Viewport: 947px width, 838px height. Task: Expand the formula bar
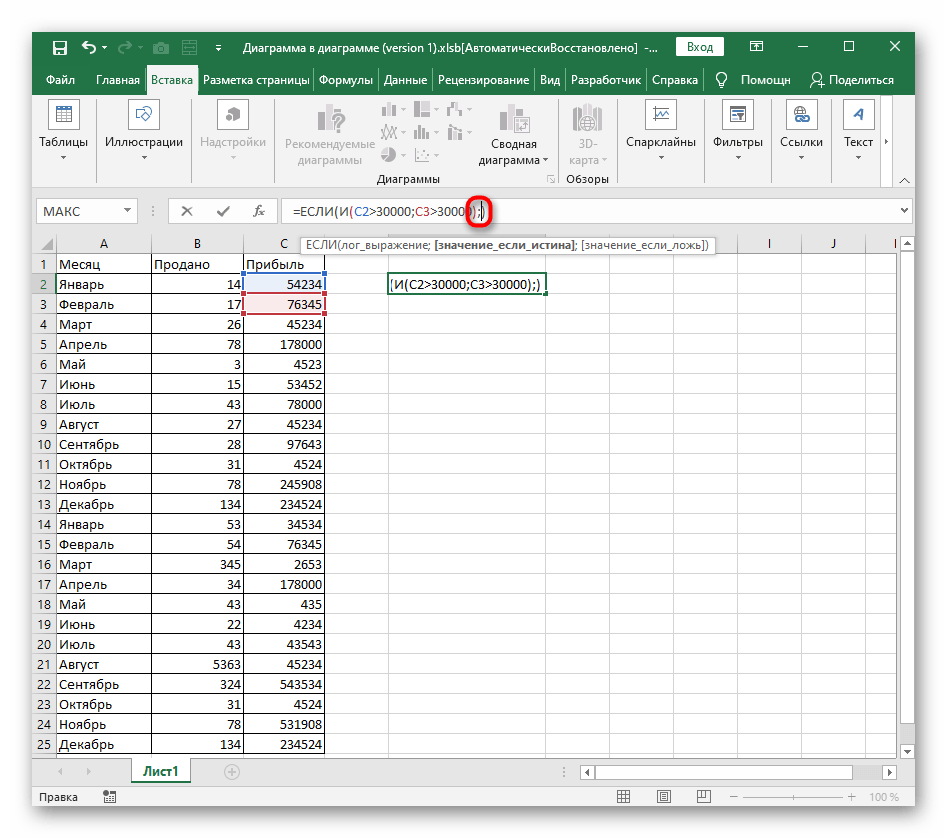(904, 211)
